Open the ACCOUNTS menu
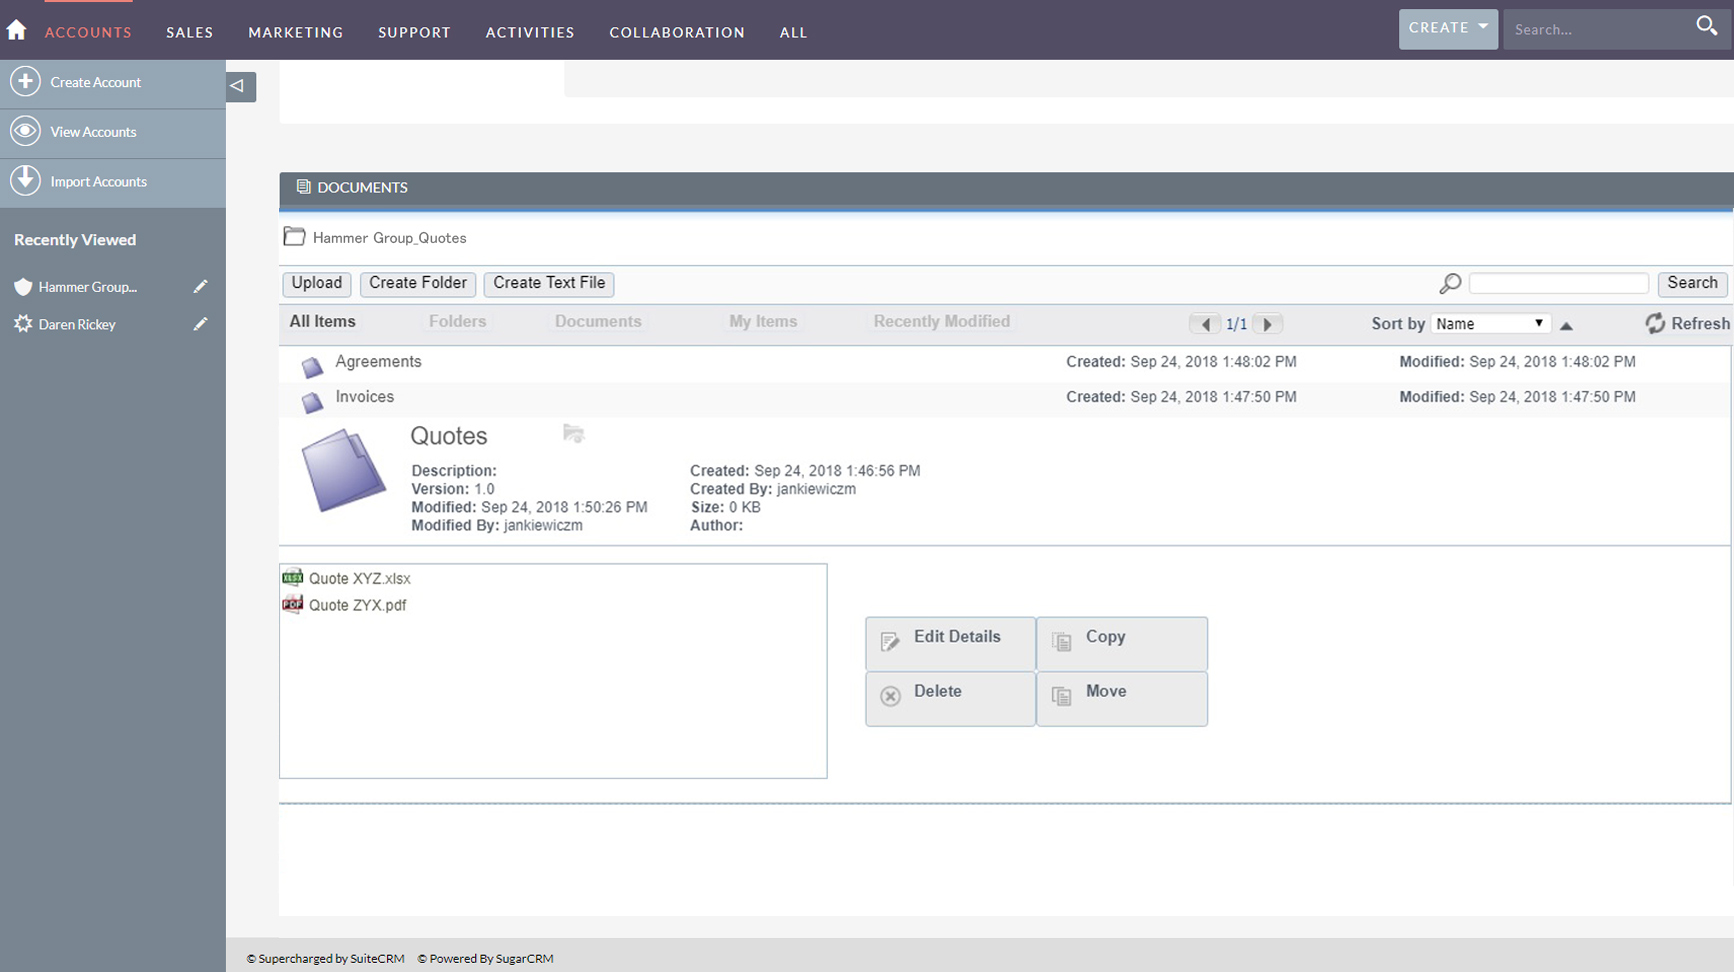The height and width of the screenshot is (972, 1734). click(88, 32)
